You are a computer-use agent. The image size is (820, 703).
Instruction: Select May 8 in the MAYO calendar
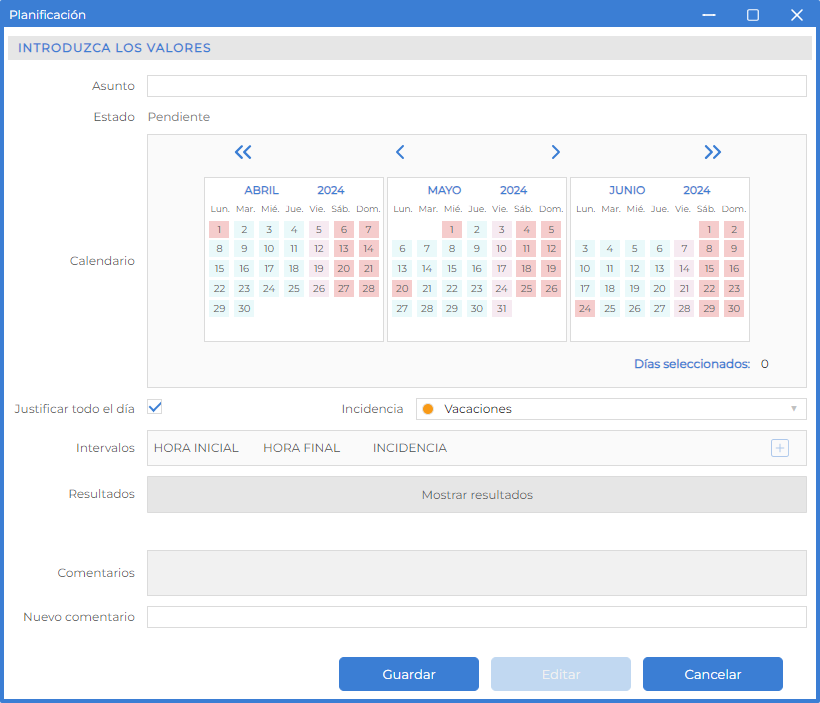[452, 249]
